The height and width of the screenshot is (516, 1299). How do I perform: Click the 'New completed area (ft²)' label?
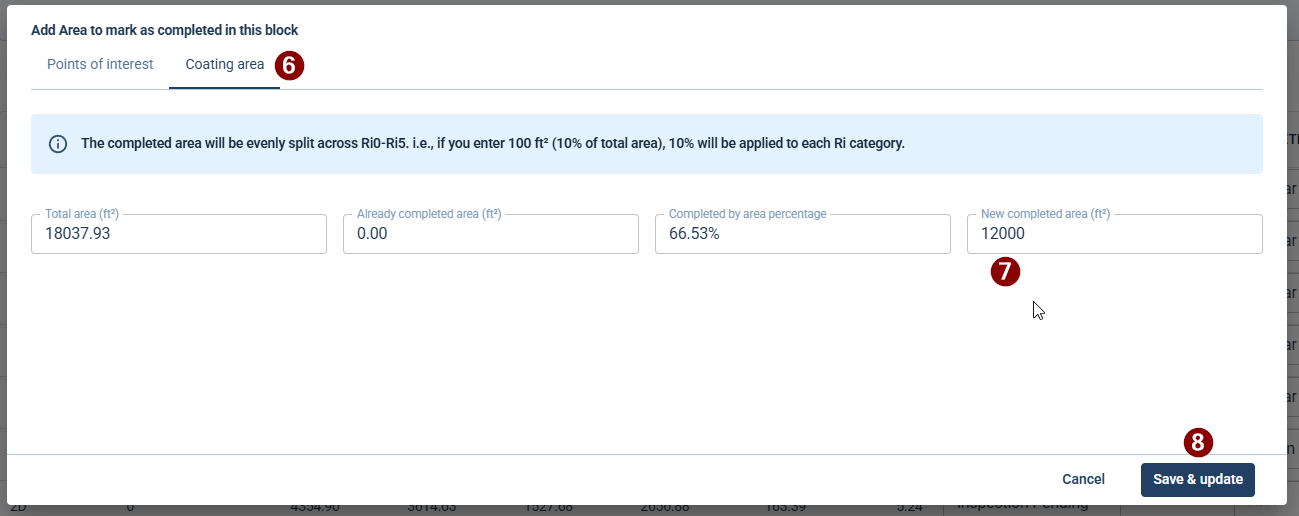(1045, 214)
